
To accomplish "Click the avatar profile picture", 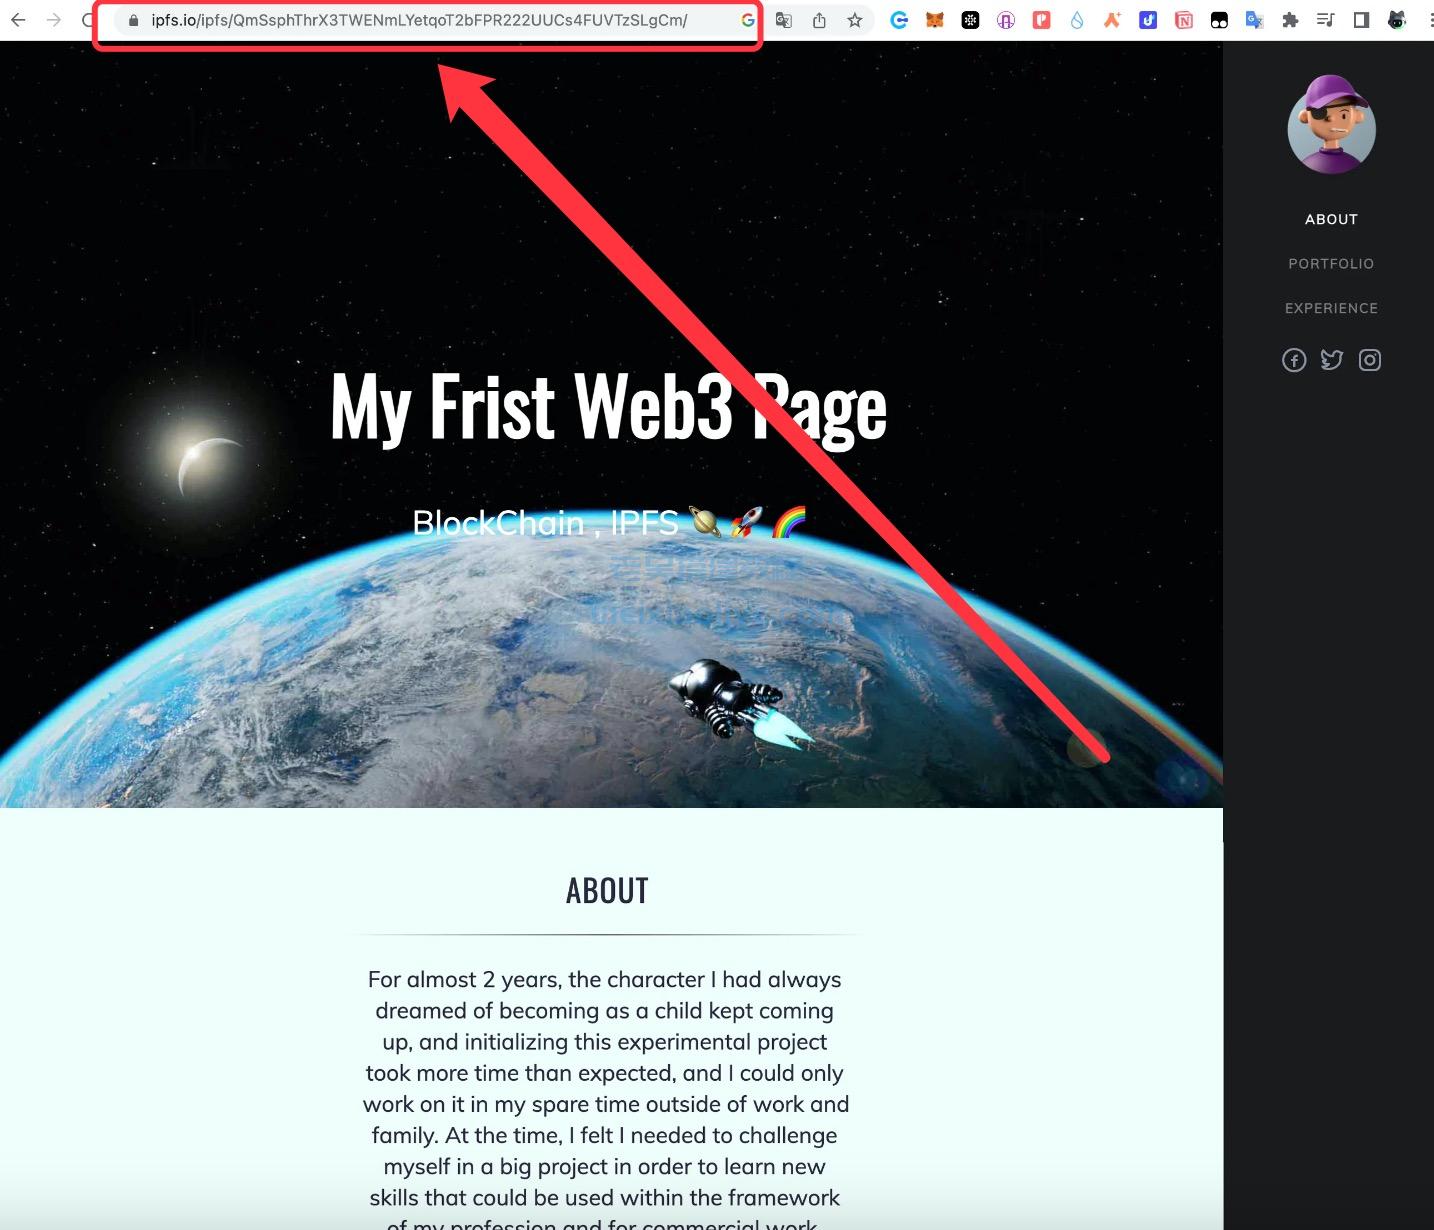I will point(1331,125).
